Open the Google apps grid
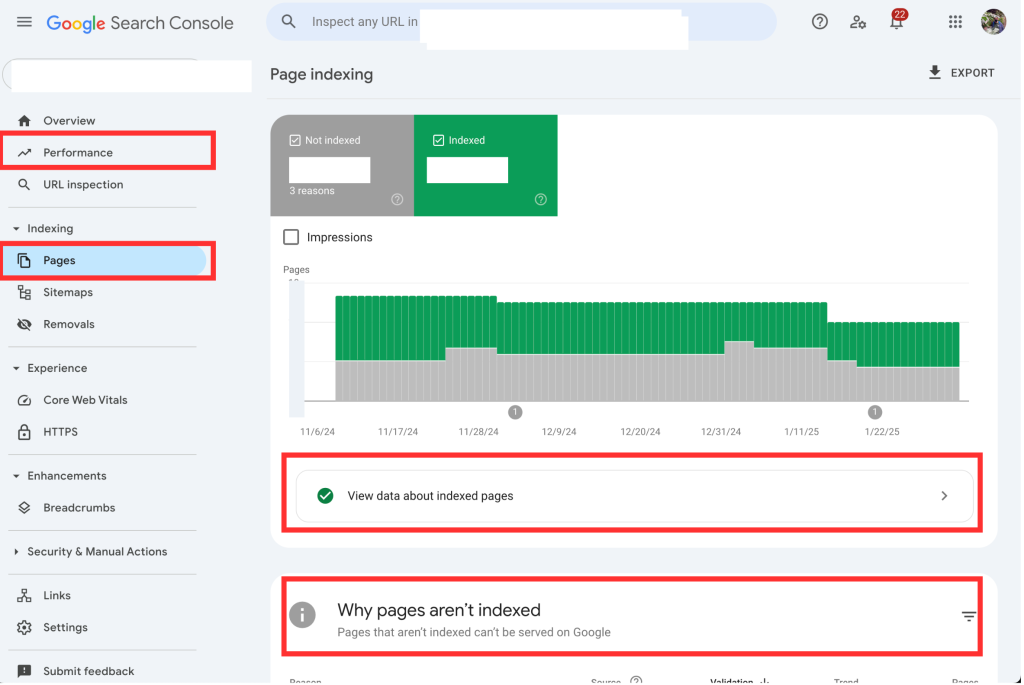The width and height of the screenshot is (1024, 685). point(955,22)
